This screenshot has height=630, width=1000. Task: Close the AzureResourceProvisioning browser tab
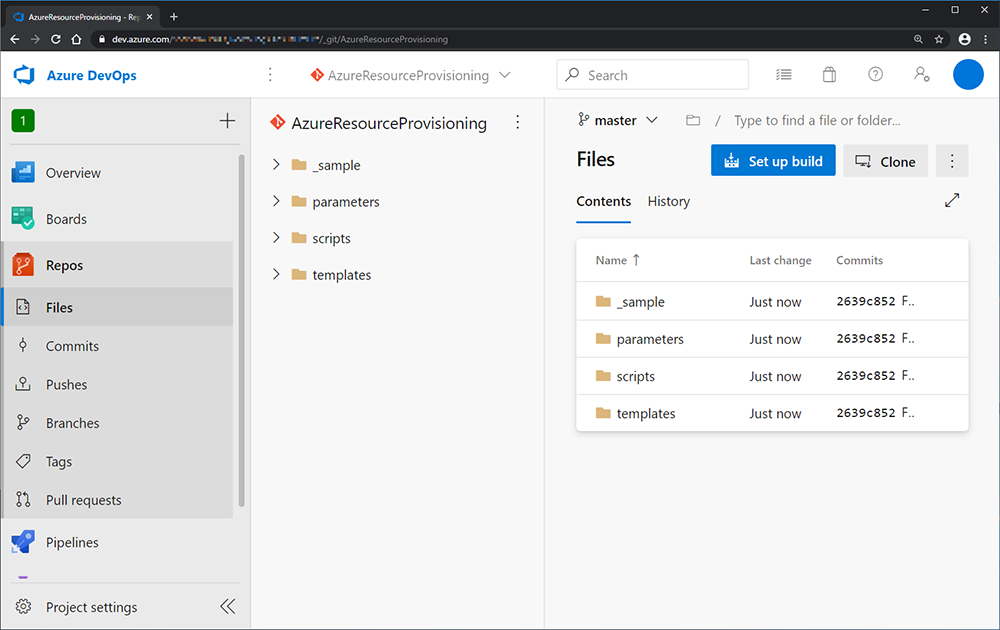(x=149, y=17)
